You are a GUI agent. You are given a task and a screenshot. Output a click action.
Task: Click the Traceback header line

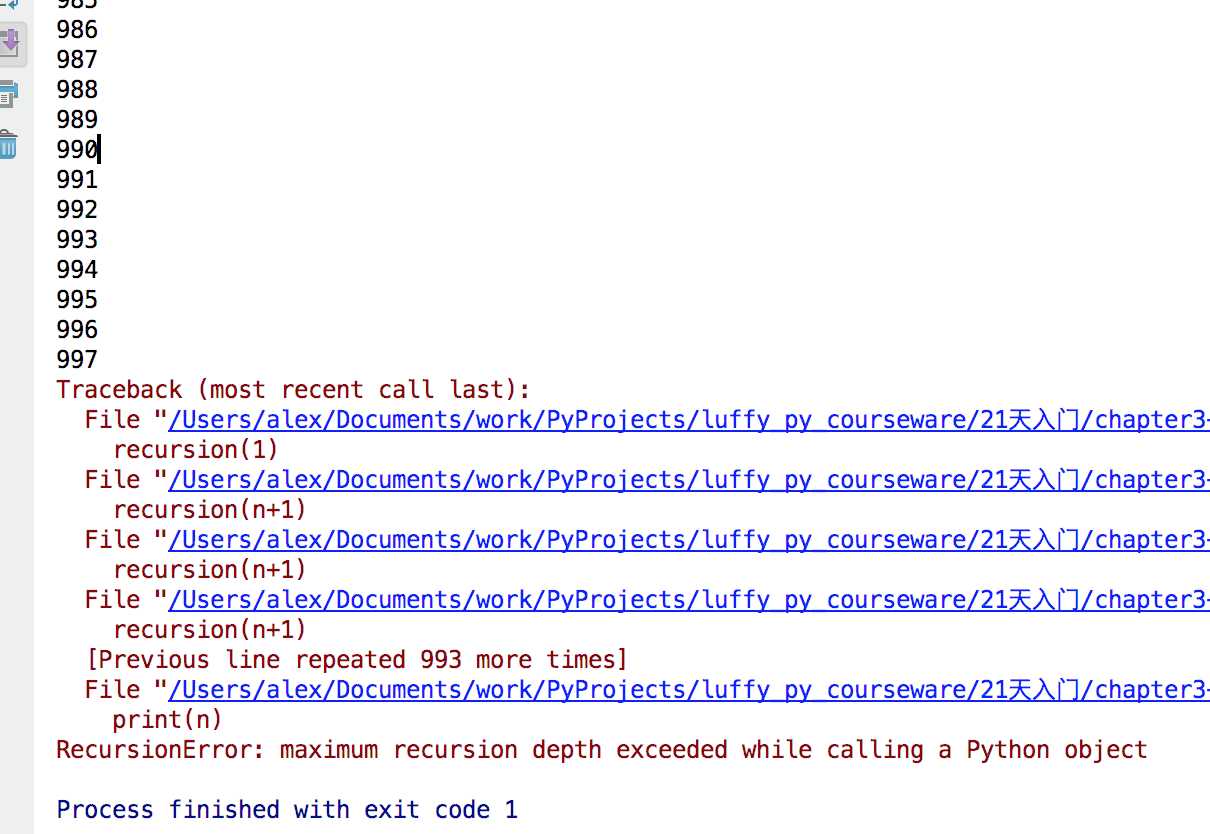click(293, 390)
